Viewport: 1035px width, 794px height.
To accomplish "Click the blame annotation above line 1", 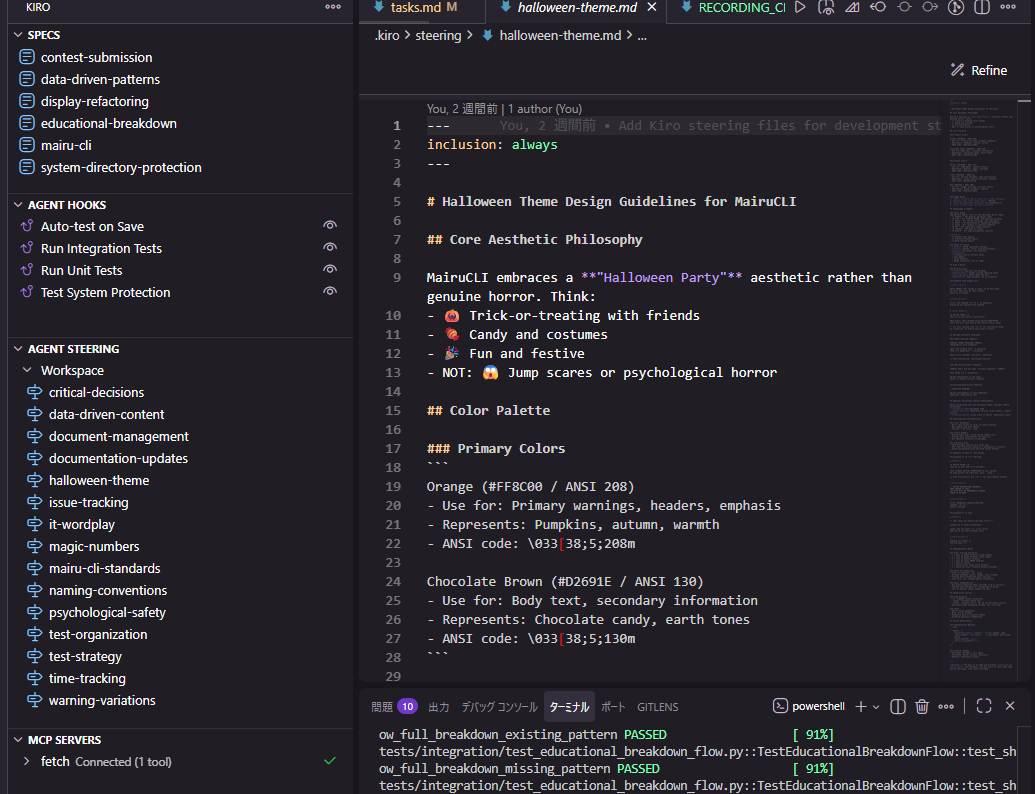I will 504,109.
